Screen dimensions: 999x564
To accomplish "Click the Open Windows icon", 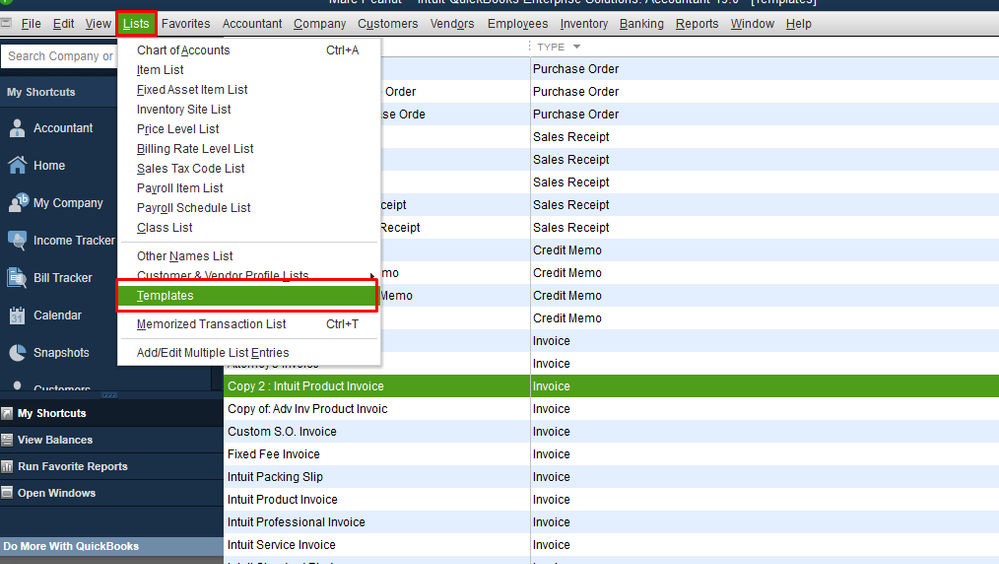I will pos(7,493).
